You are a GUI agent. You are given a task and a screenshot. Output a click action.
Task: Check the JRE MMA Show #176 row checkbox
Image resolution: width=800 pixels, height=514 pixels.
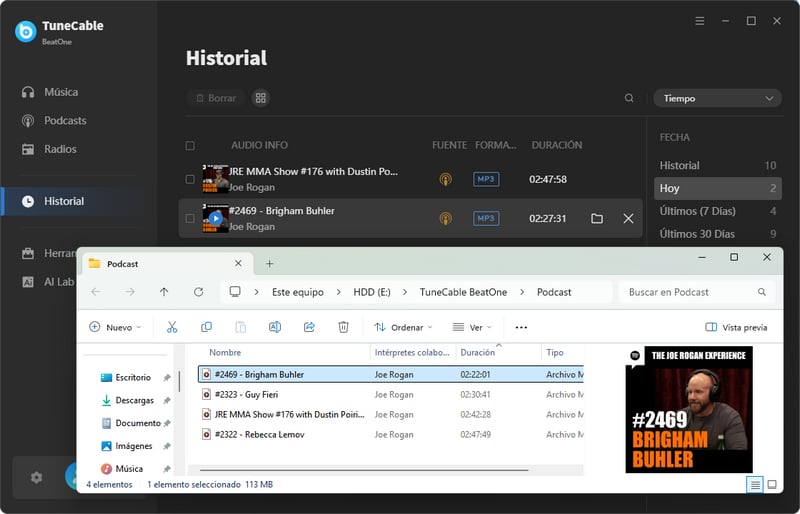point(190,179)
